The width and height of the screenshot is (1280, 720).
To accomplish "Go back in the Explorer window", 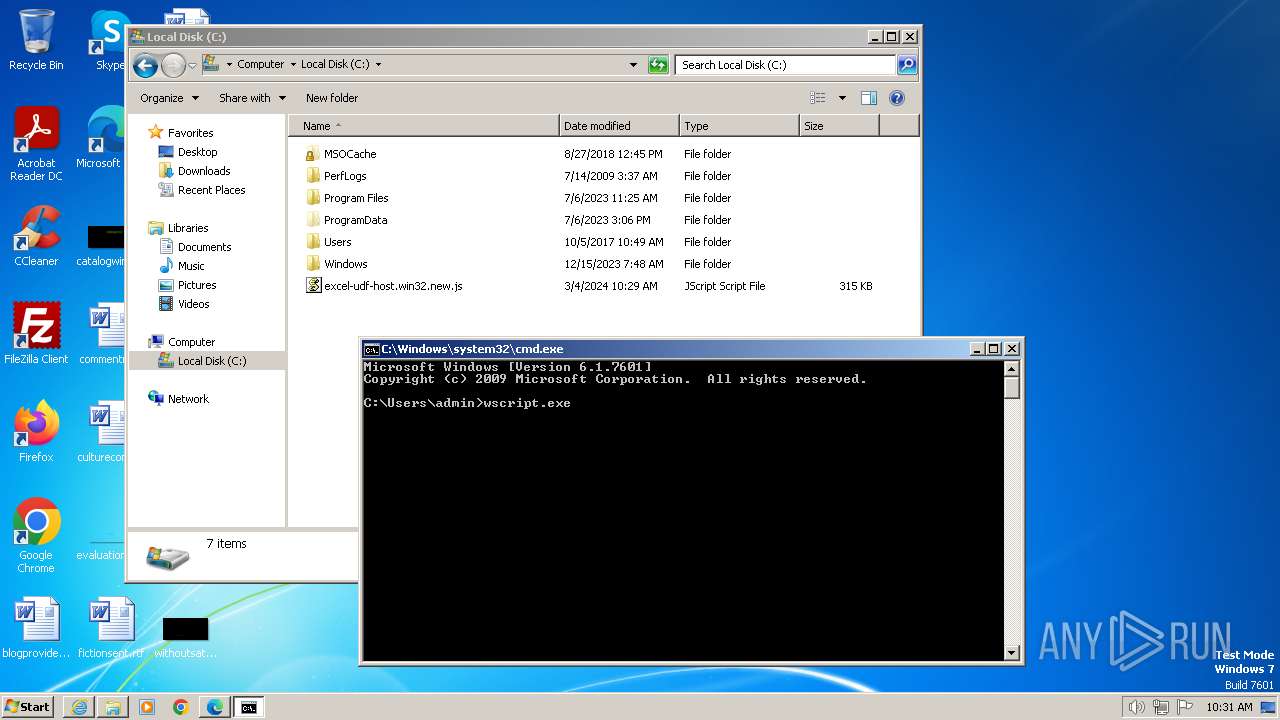I will point(145,65).
